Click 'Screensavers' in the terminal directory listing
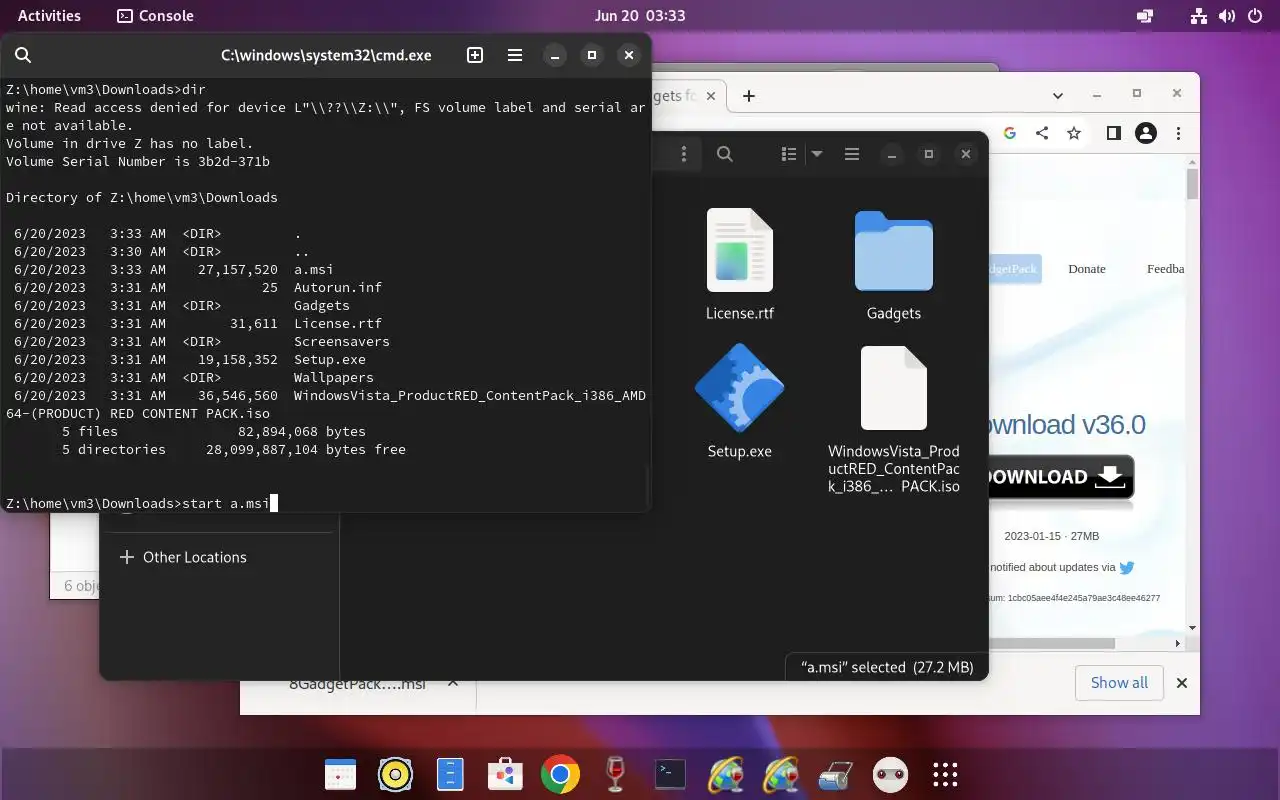 coord(342,341)
